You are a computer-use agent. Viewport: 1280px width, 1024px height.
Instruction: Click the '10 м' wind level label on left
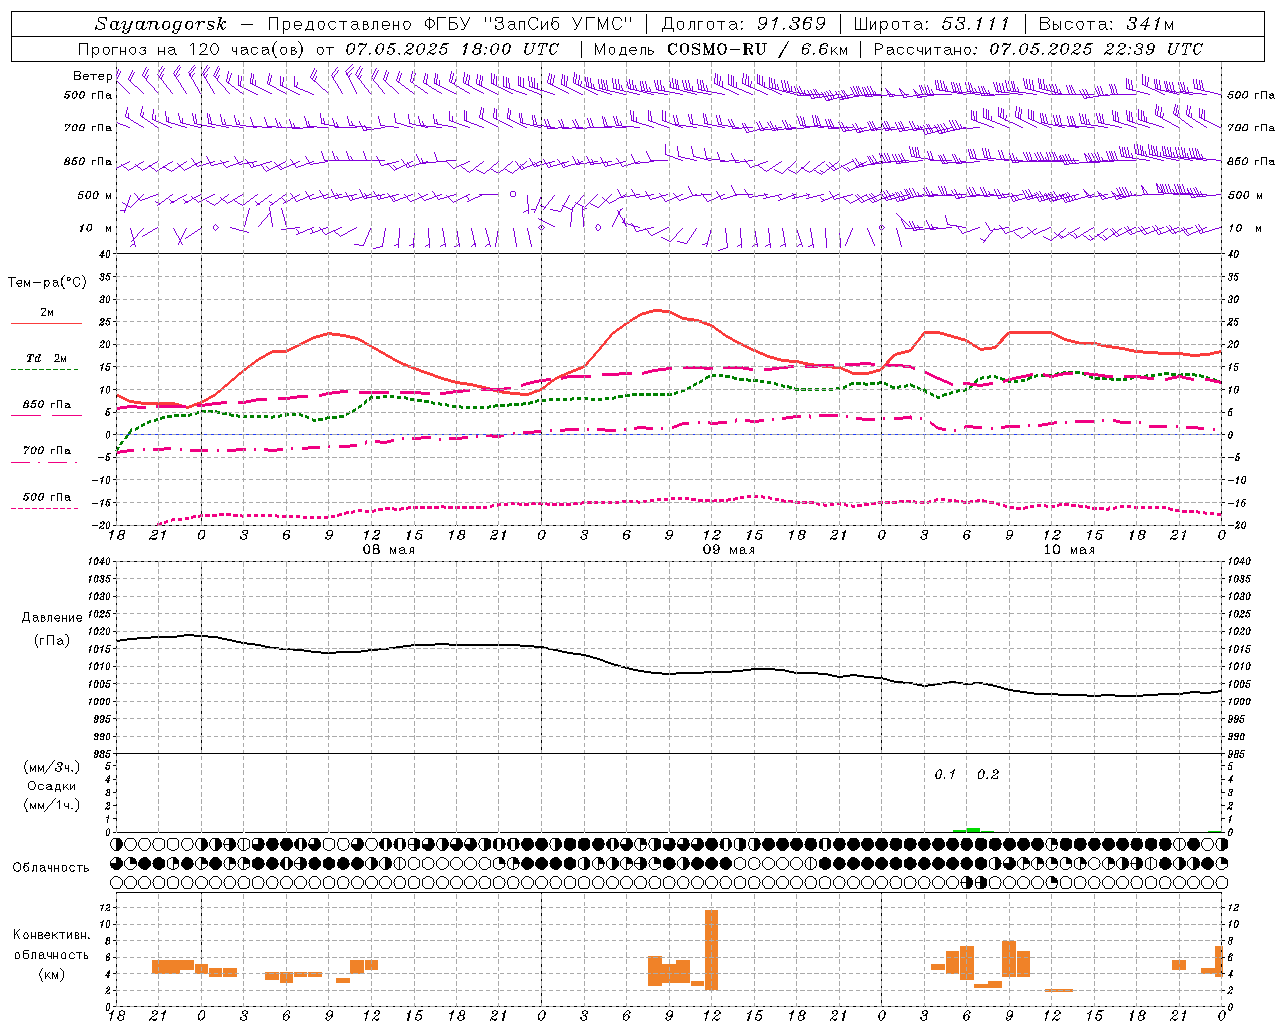click(96, 228)
